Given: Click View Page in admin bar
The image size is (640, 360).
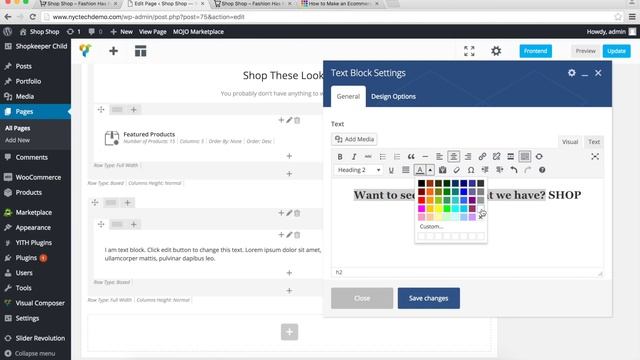Looking at the screenshot, I should [153, 32].
